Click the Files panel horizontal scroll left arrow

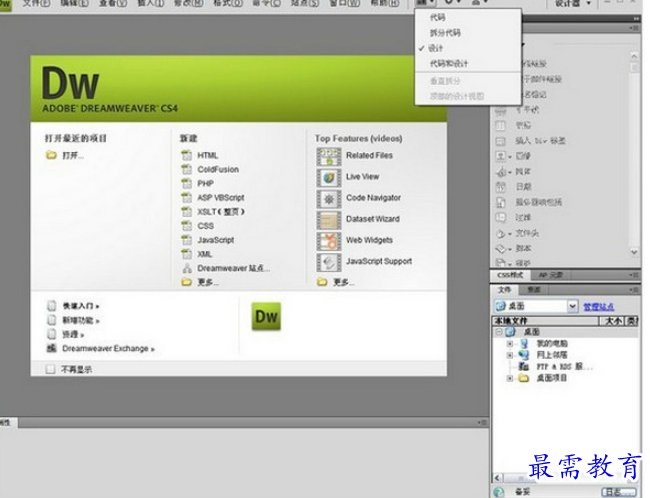497,478
